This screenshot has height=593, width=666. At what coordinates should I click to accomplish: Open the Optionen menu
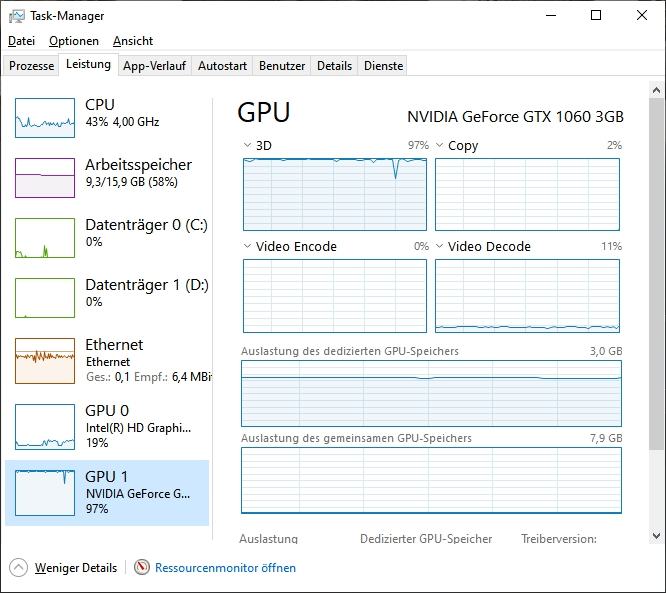(x=74, y=41)
